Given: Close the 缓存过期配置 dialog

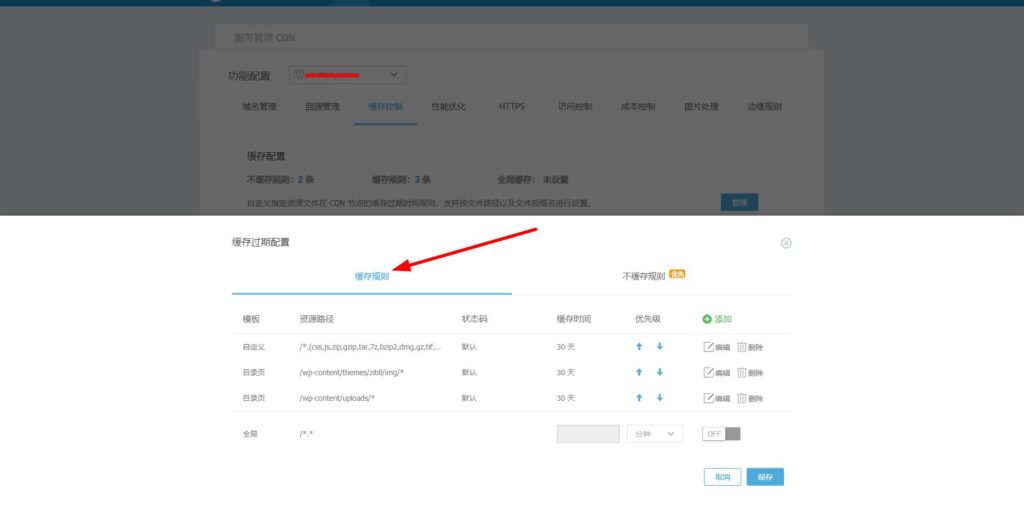Looking at the screenshot, I should click(786, 243).
